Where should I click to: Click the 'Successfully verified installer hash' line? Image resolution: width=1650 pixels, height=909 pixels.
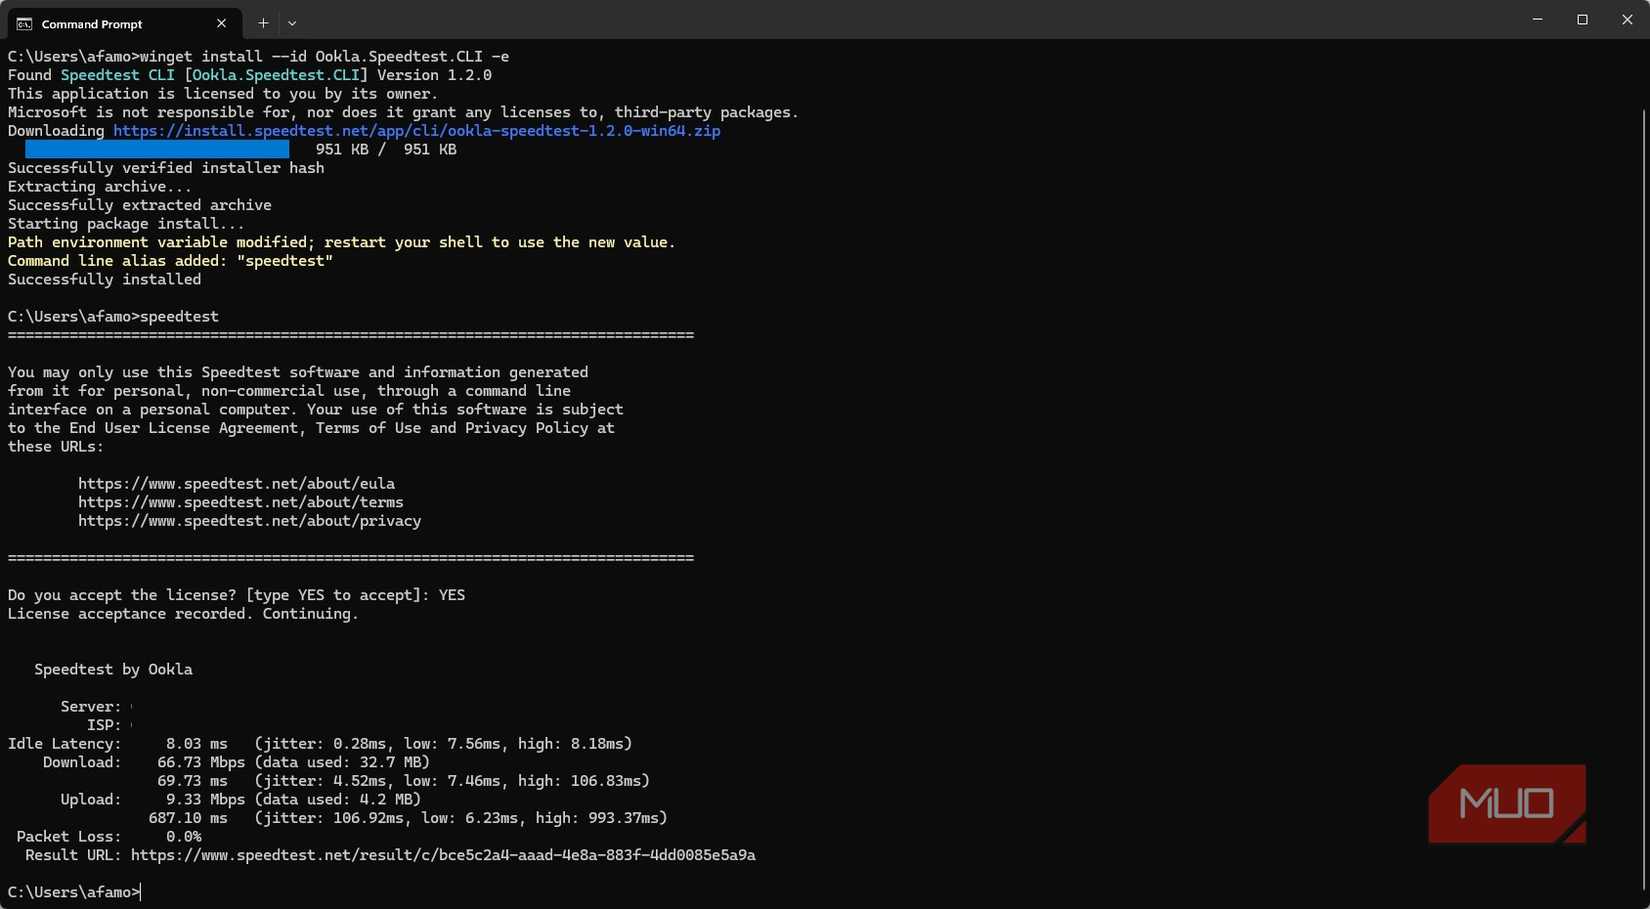click(166, 168)
